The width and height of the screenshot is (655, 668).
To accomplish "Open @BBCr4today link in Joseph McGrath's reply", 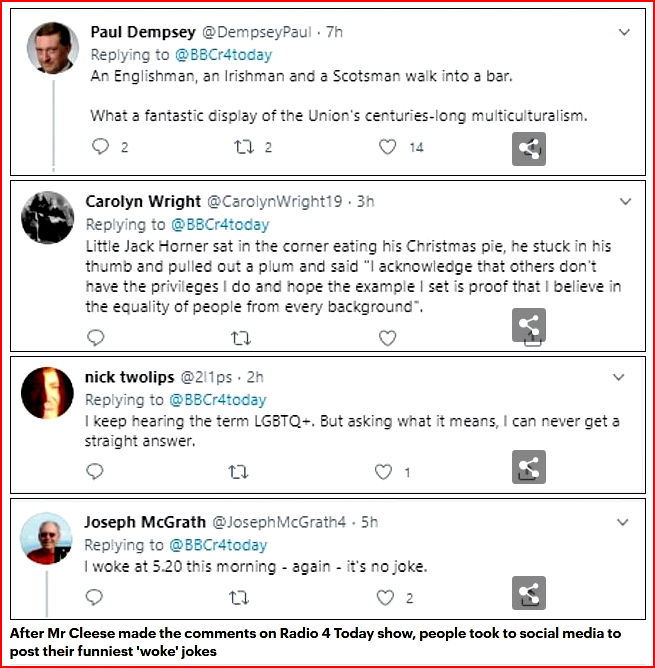I will point(220,545).
